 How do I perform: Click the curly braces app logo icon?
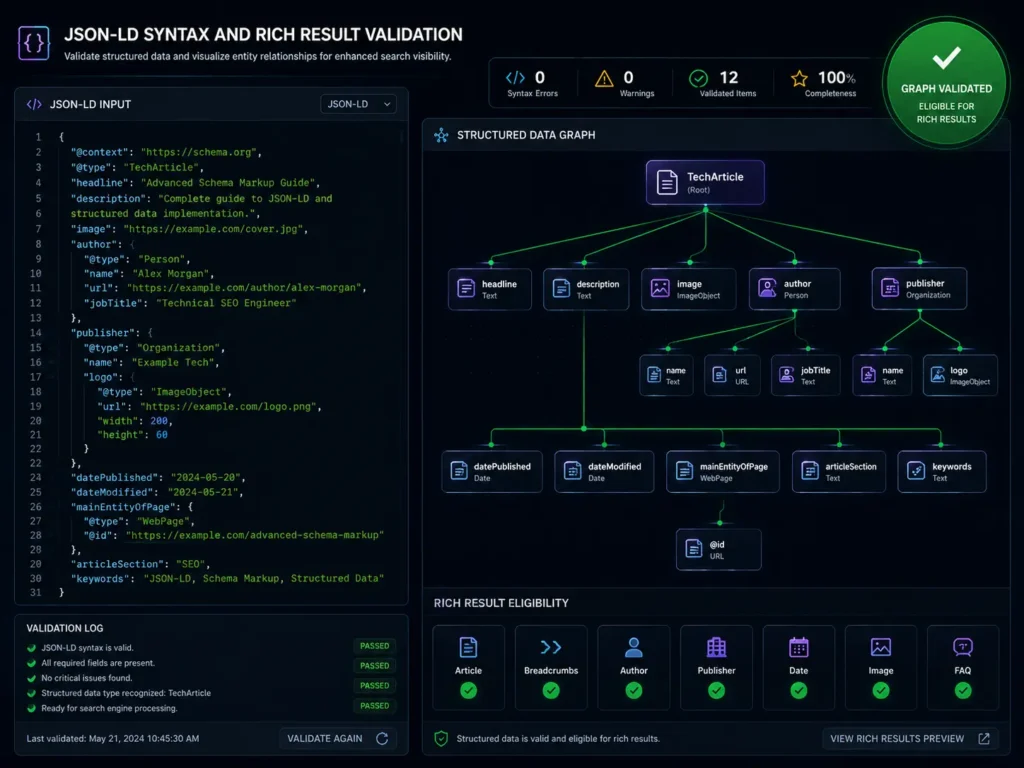[x=34, y=43]
